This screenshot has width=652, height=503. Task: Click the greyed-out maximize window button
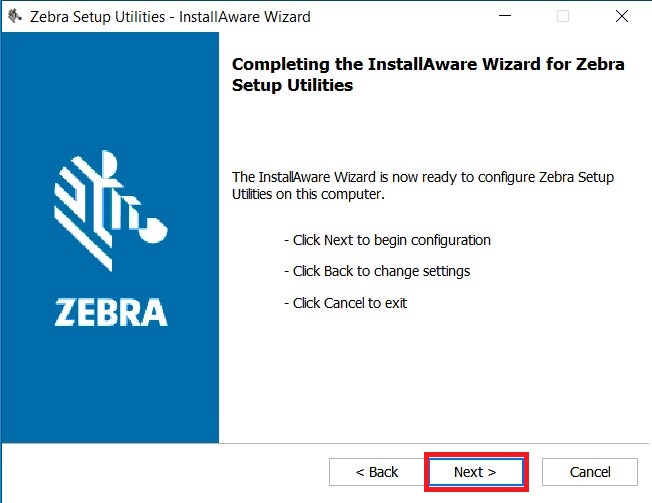coord(563,16)
